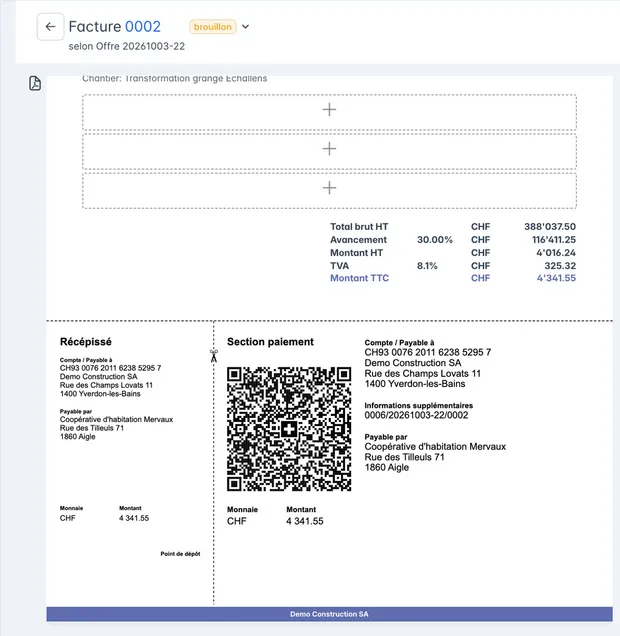Screen dimensions: 620x636
Task: Click Coopérative d'habitation Mervaux in Section paiement
Action: [x=435, y=447]
